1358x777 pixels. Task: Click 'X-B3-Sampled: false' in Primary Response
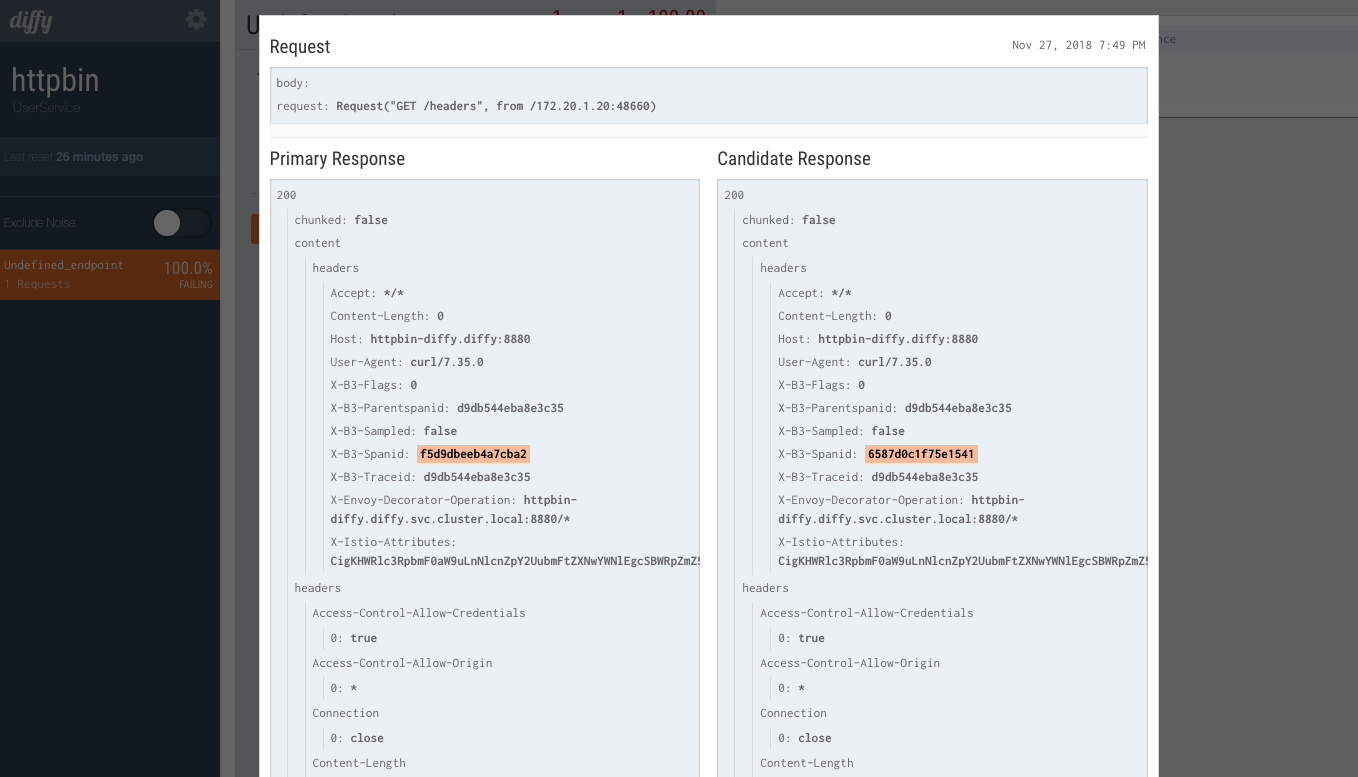pos(394,431)
